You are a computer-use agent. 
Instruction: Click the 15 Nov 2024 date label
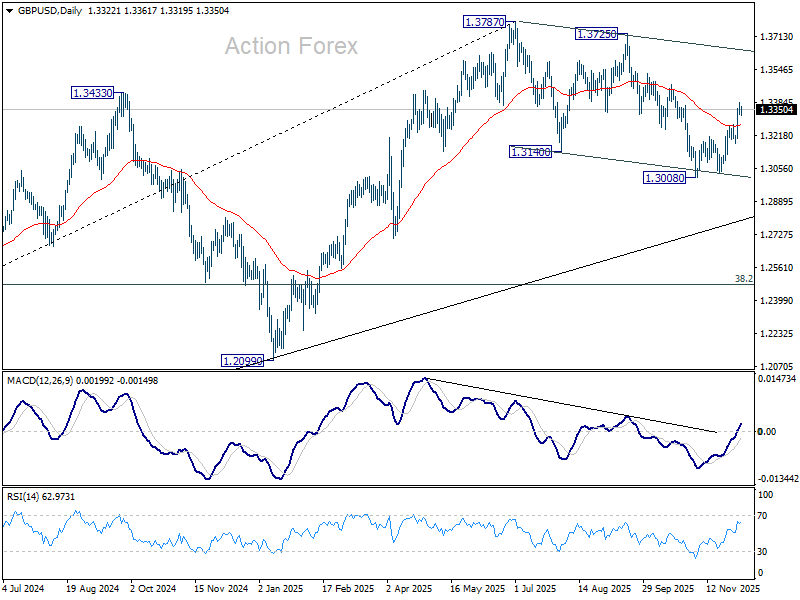pyautogui.click(x=221, y=588)
